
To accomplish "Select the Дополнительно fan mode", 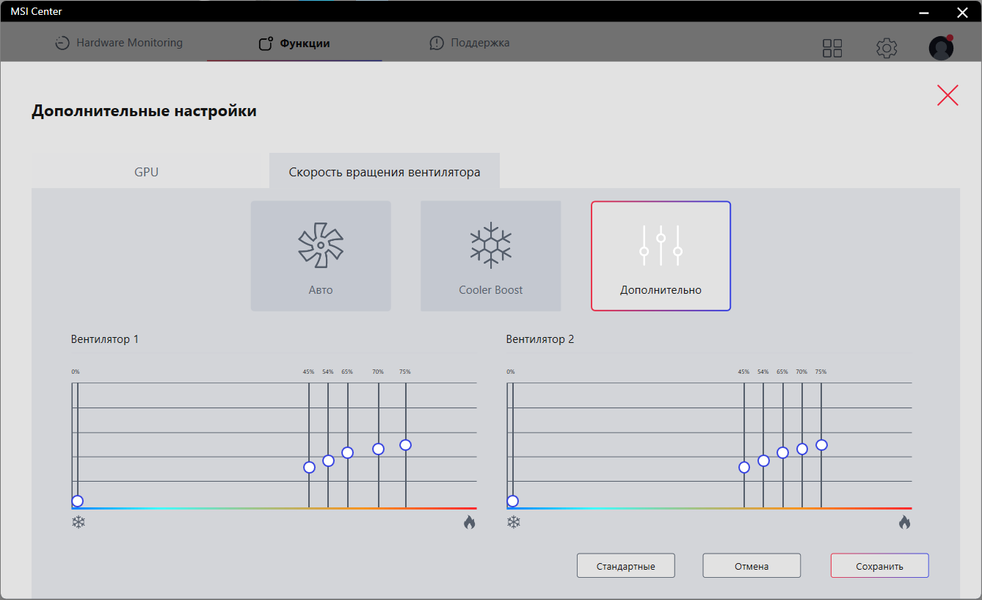I will pos(661,256).
